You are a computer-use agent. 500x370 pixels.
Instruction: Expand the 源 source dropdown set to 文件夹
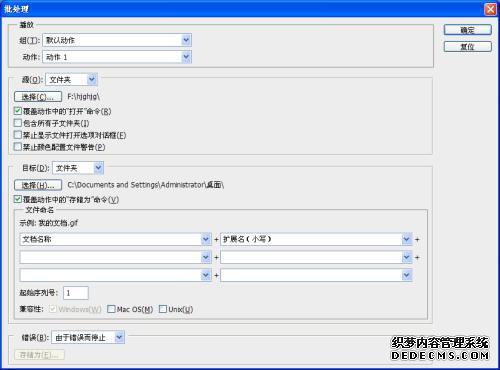tap(71, 80)
